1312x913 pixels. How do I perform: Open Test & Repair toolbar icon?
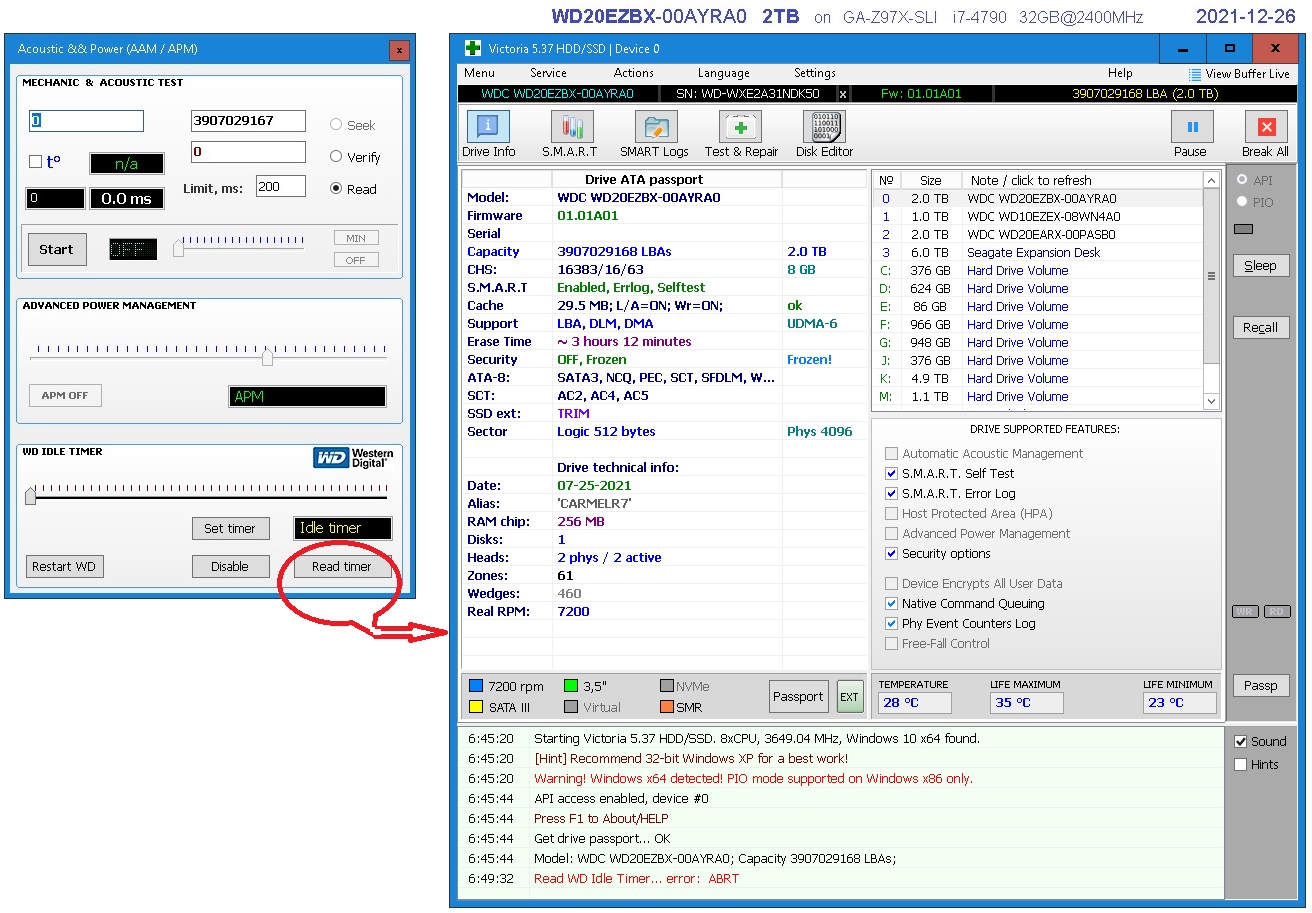point(740,127)
